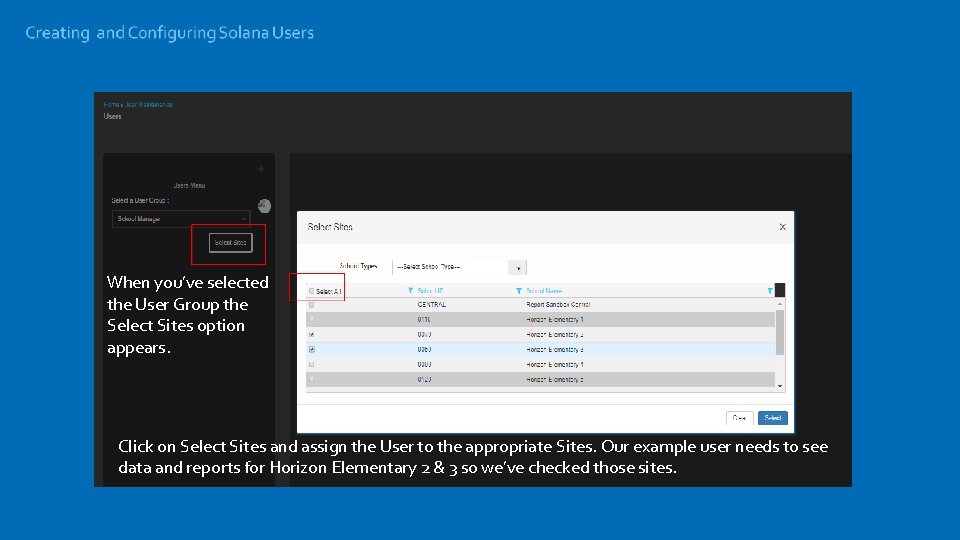Click the Select Sites button in Users Menu
Image resolution: width=960 pixels, height=540 pixels.
[x=230, y=243]
